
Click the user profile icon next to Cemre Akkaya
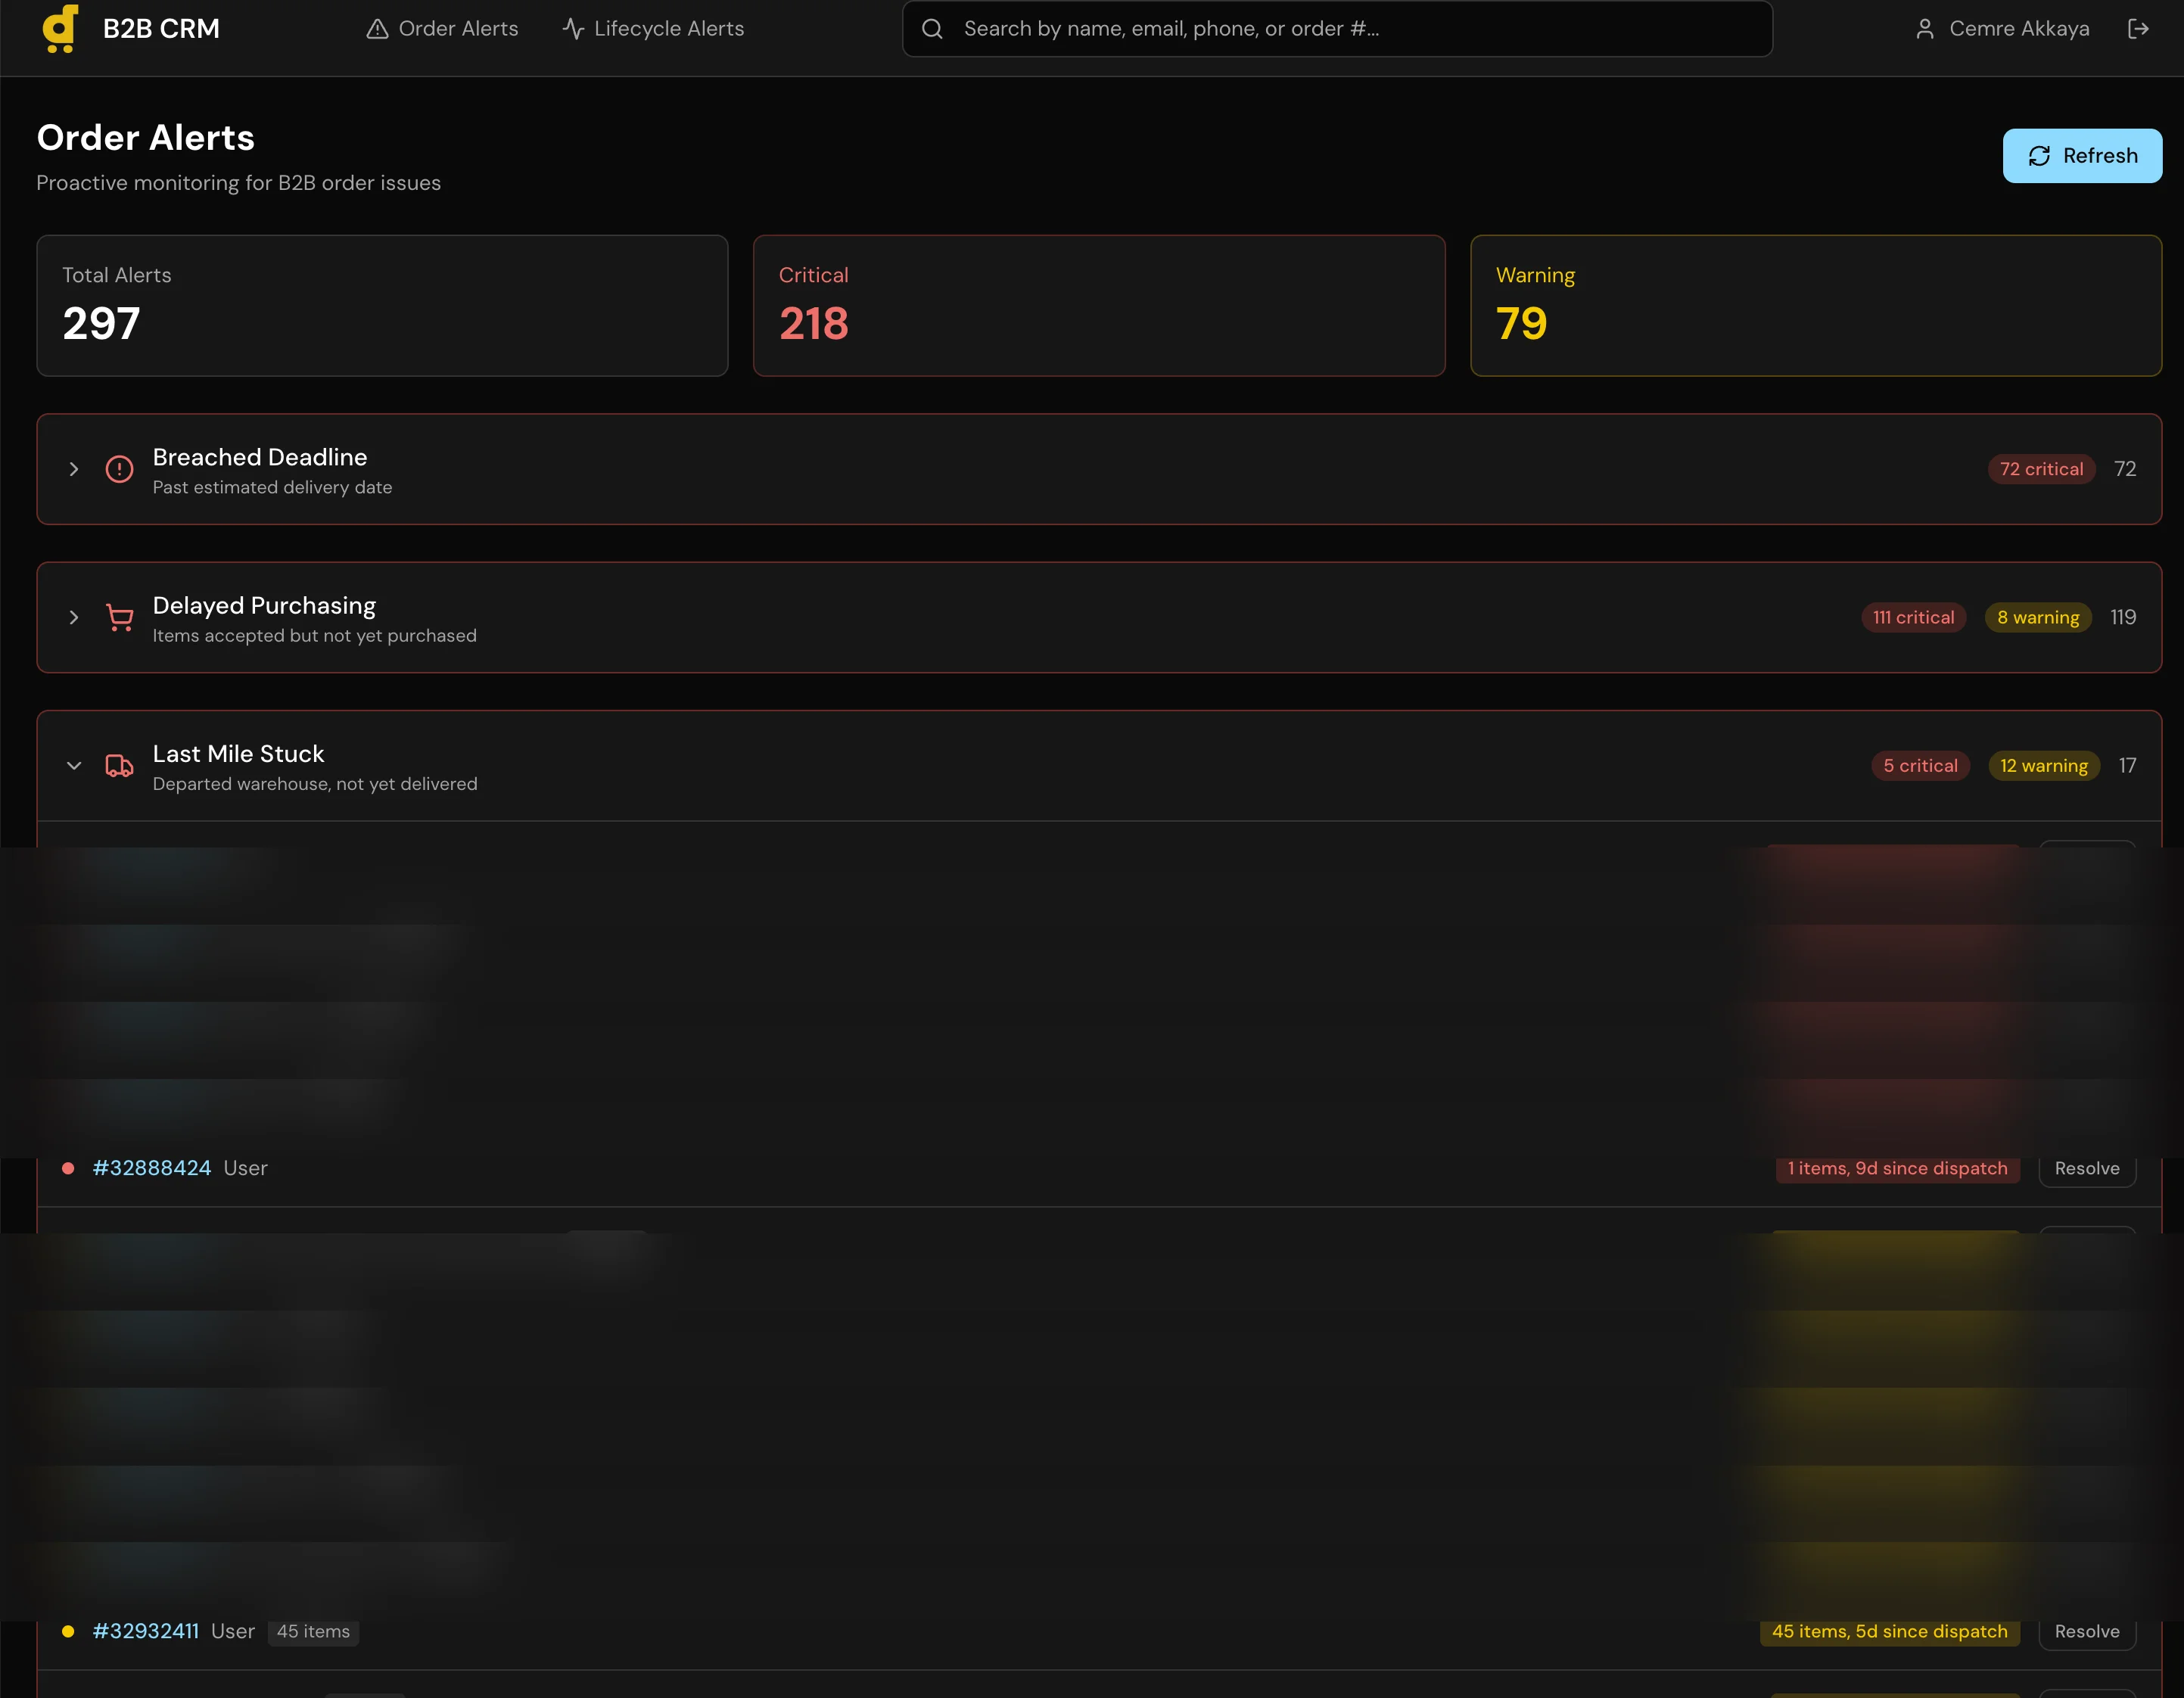[x=1925, y=28]
